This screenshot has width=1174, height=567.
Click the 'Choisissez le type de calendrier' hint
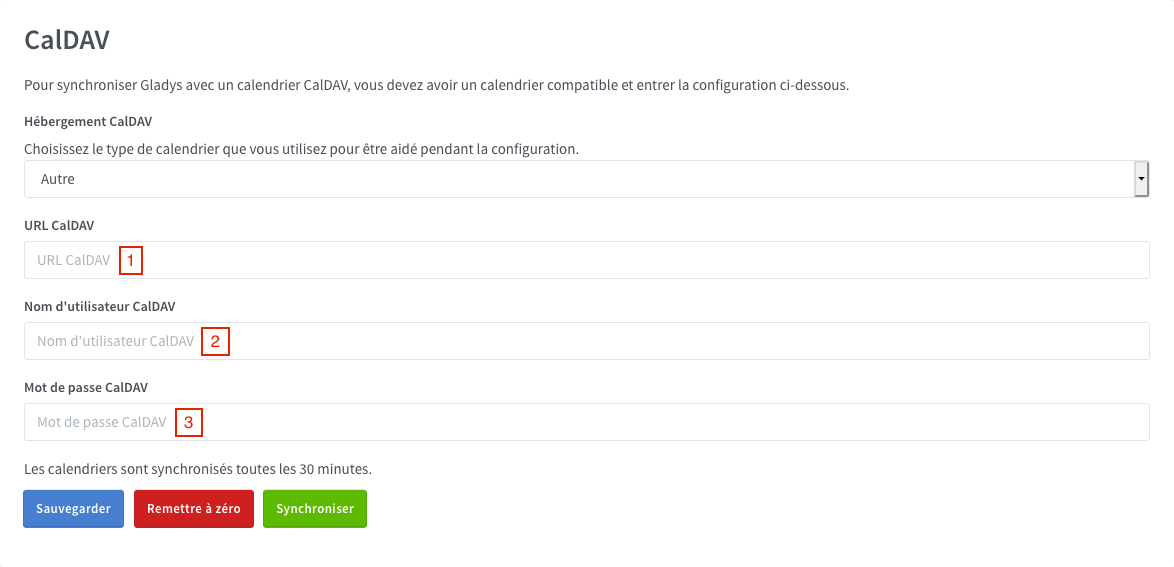pyautogui.click(x=302, y=149)
